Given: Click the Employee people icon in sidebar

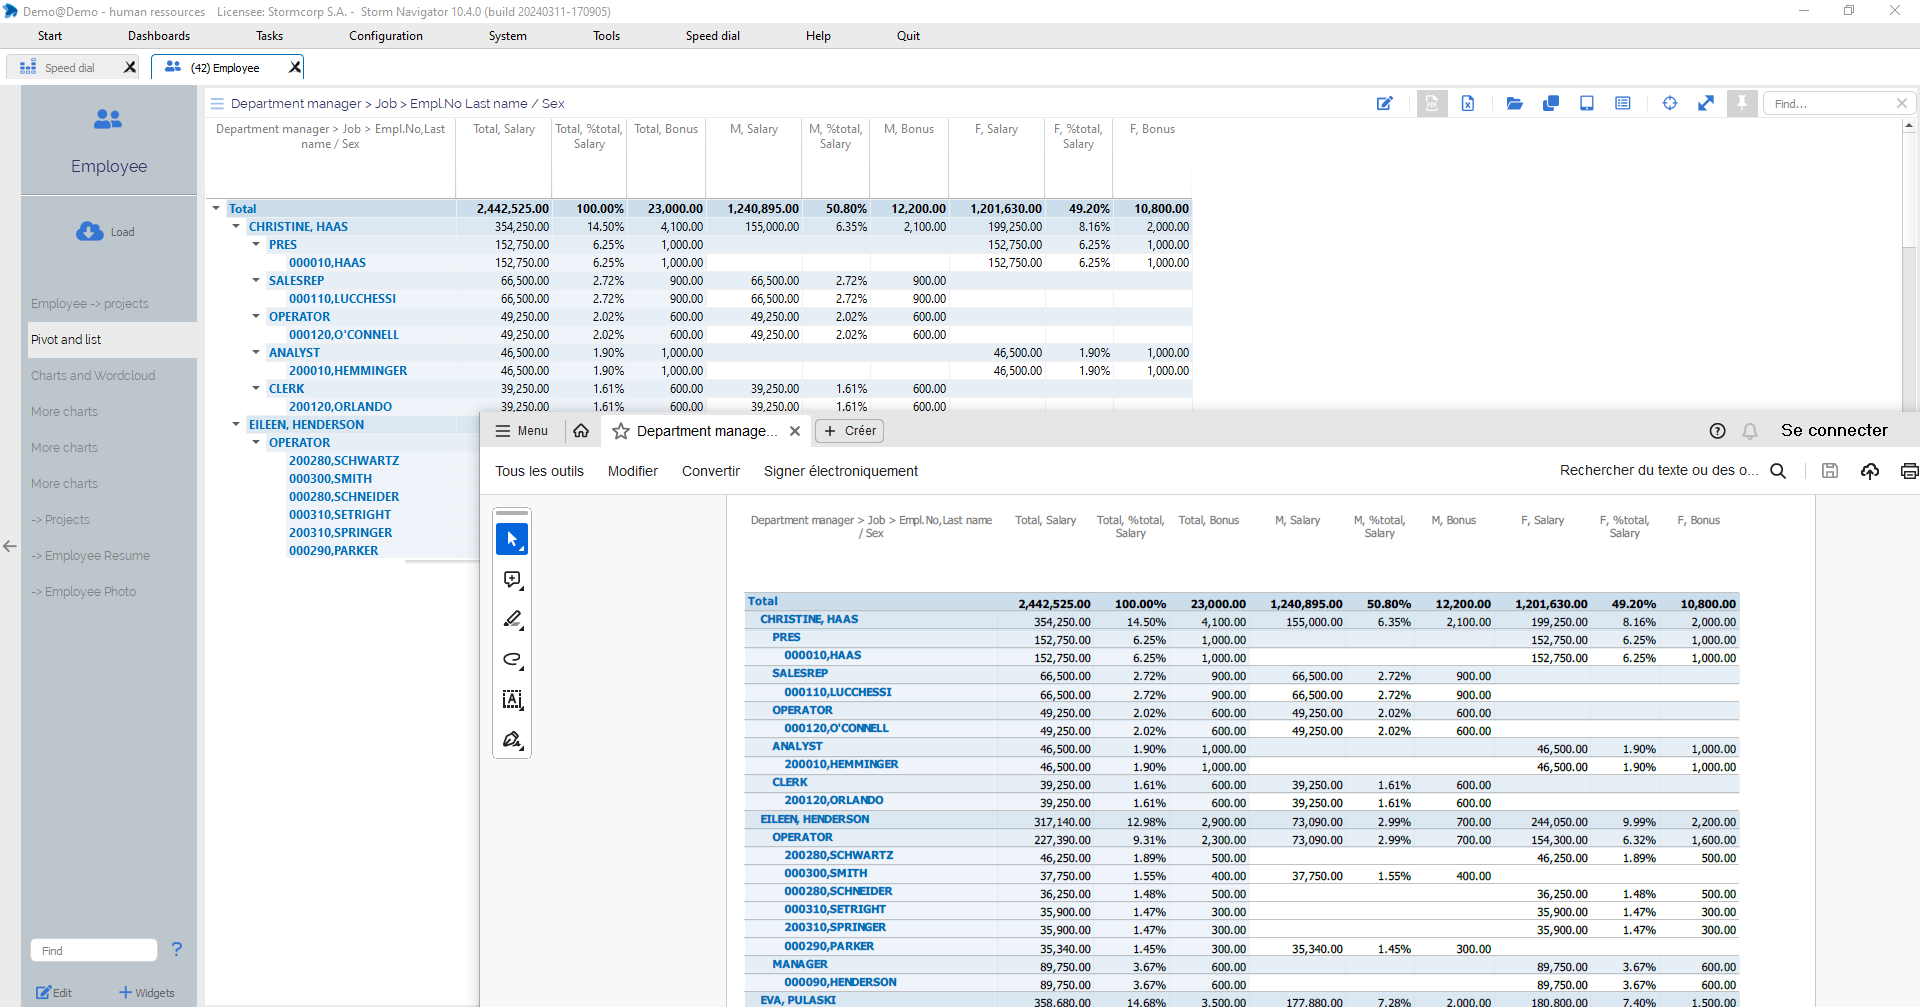Looking at the screenshot, I should coord(108,119).
